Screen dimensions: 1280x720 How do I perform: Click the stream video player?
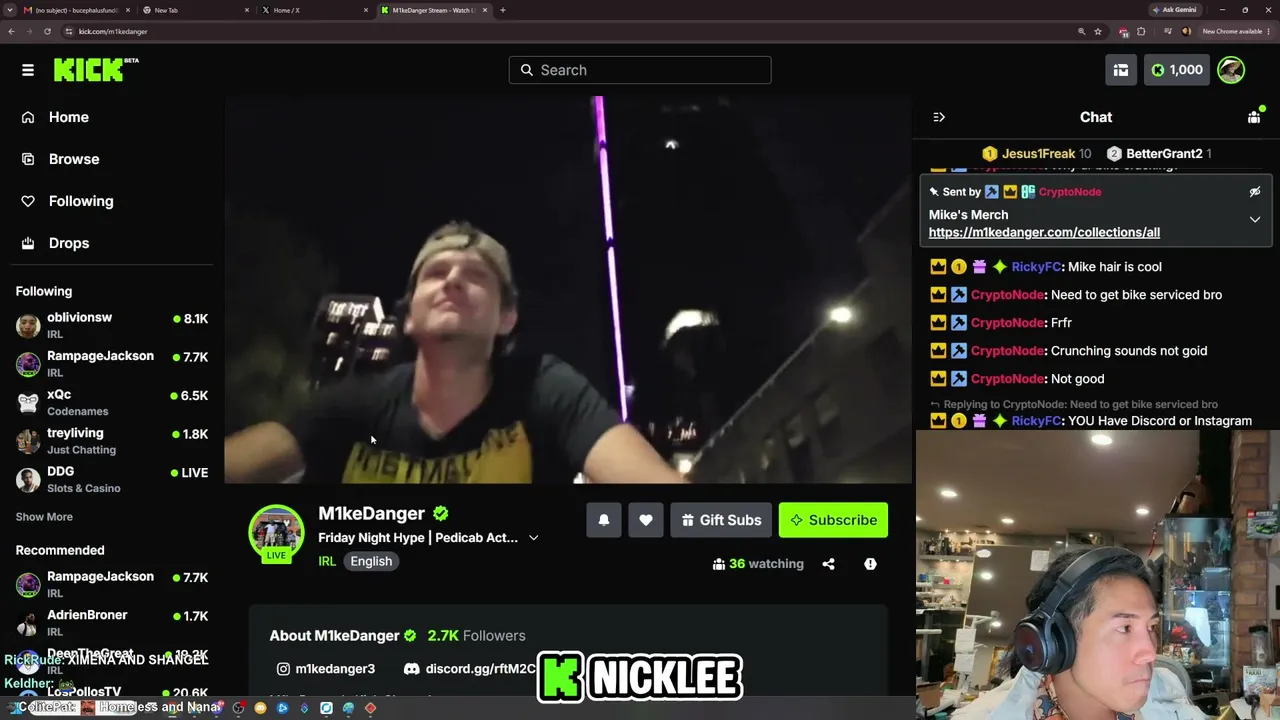tap(568, 290)
